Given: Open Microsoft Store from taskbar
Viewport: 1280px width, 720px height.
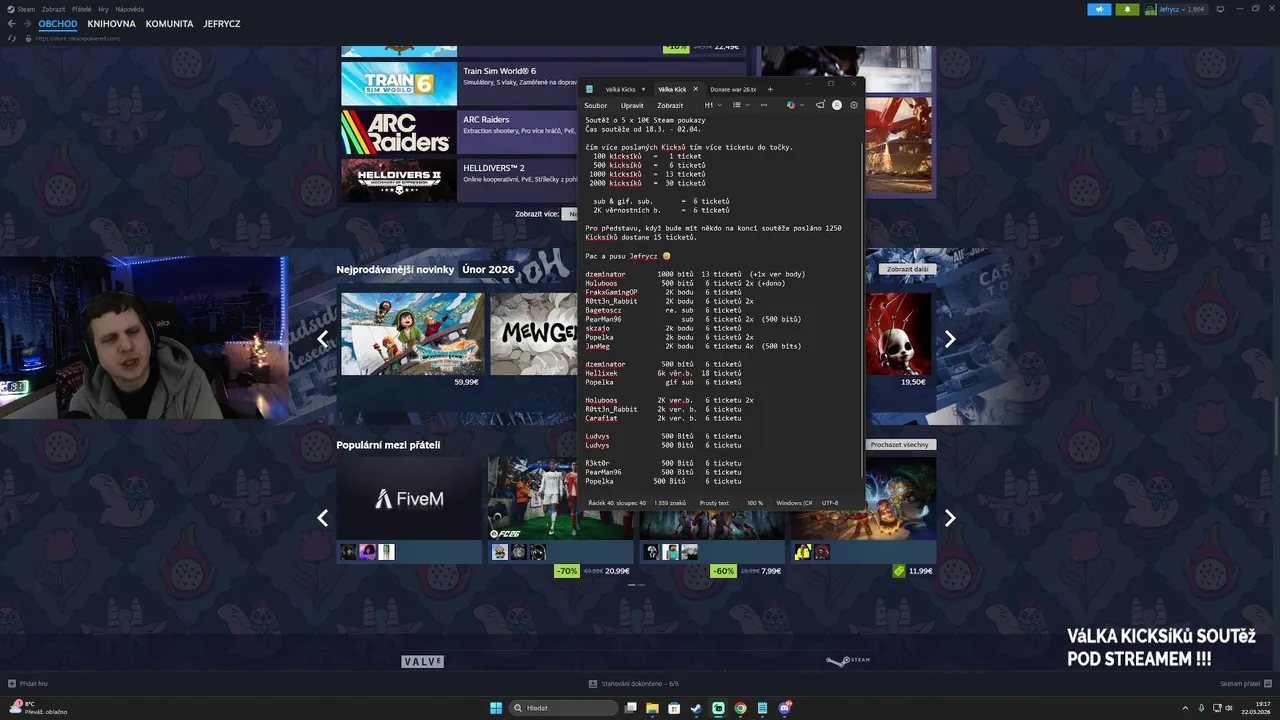Looking at the screenshot, I should pyautogui.click(x=675, y=708).
